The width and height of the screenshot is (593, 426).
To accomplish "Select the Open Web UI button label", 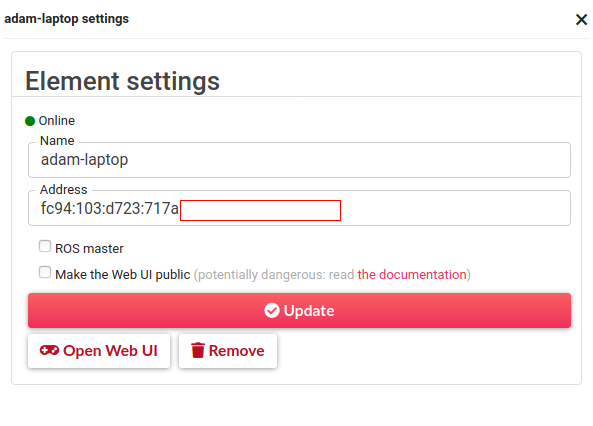I will pos(110,351).
